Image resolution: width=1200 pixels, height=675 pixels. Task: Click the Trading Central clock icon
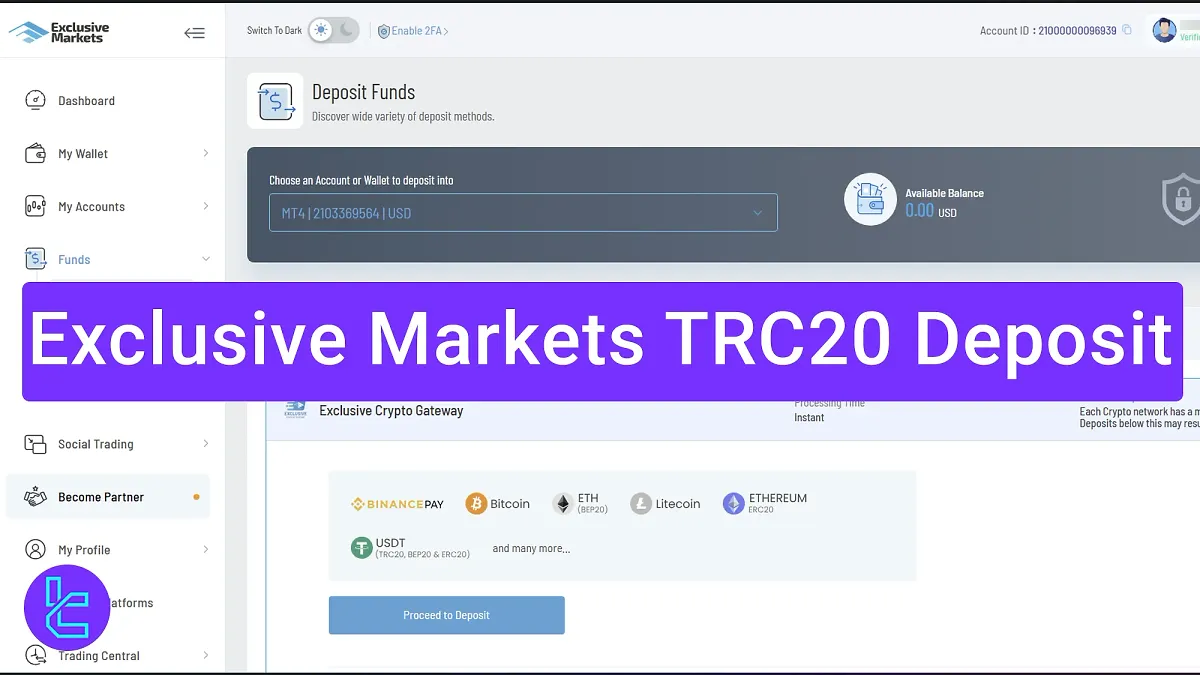click(36, 655)
